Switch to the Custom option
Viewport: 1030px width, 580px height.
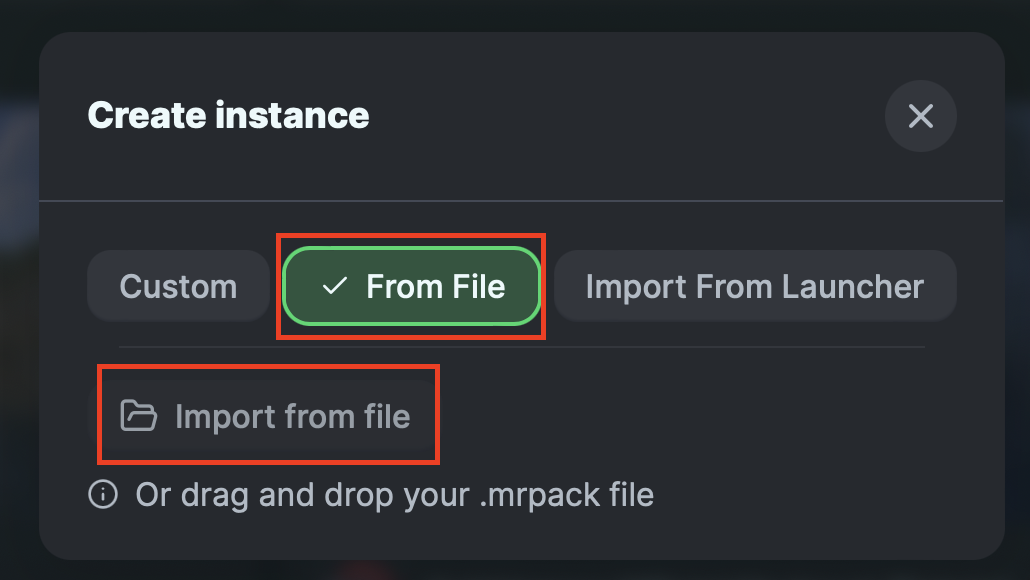click(178, 287)
